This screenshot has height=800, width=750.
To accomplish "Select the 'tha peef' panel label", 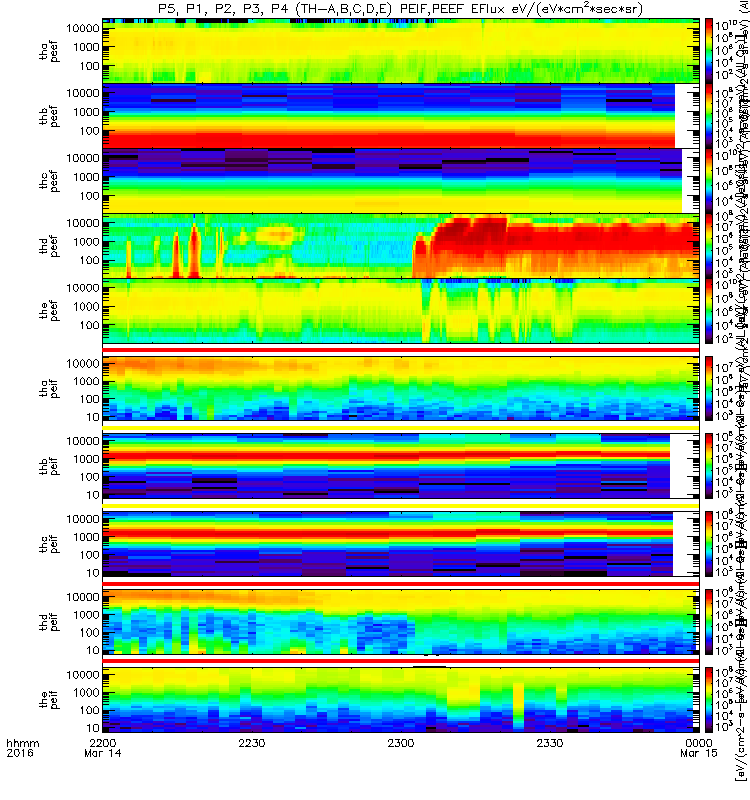I will [49, 52].
